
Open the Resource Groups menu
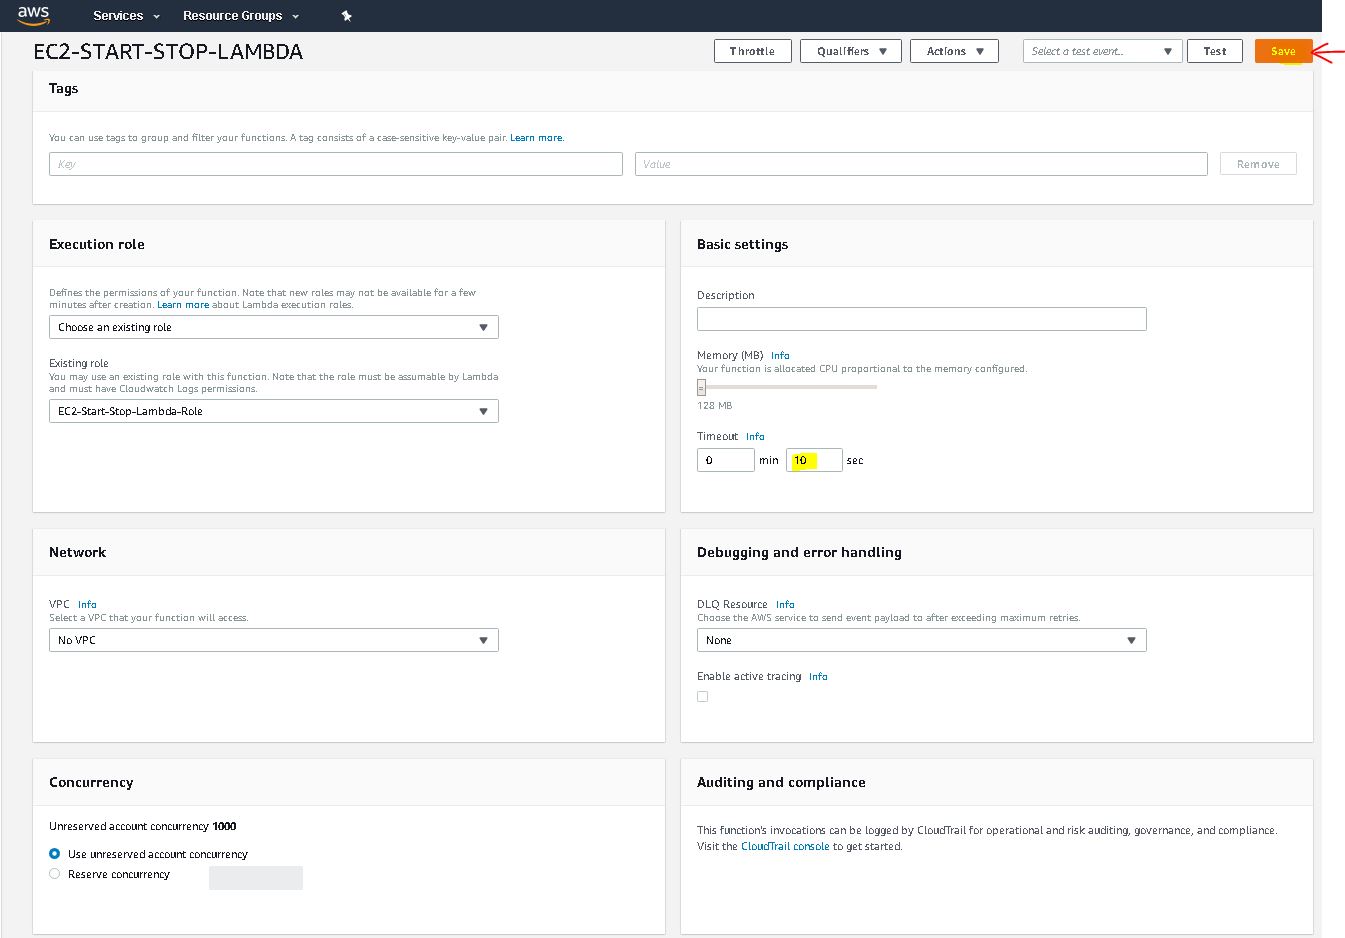pyautogui.click(x=240, y=16)
